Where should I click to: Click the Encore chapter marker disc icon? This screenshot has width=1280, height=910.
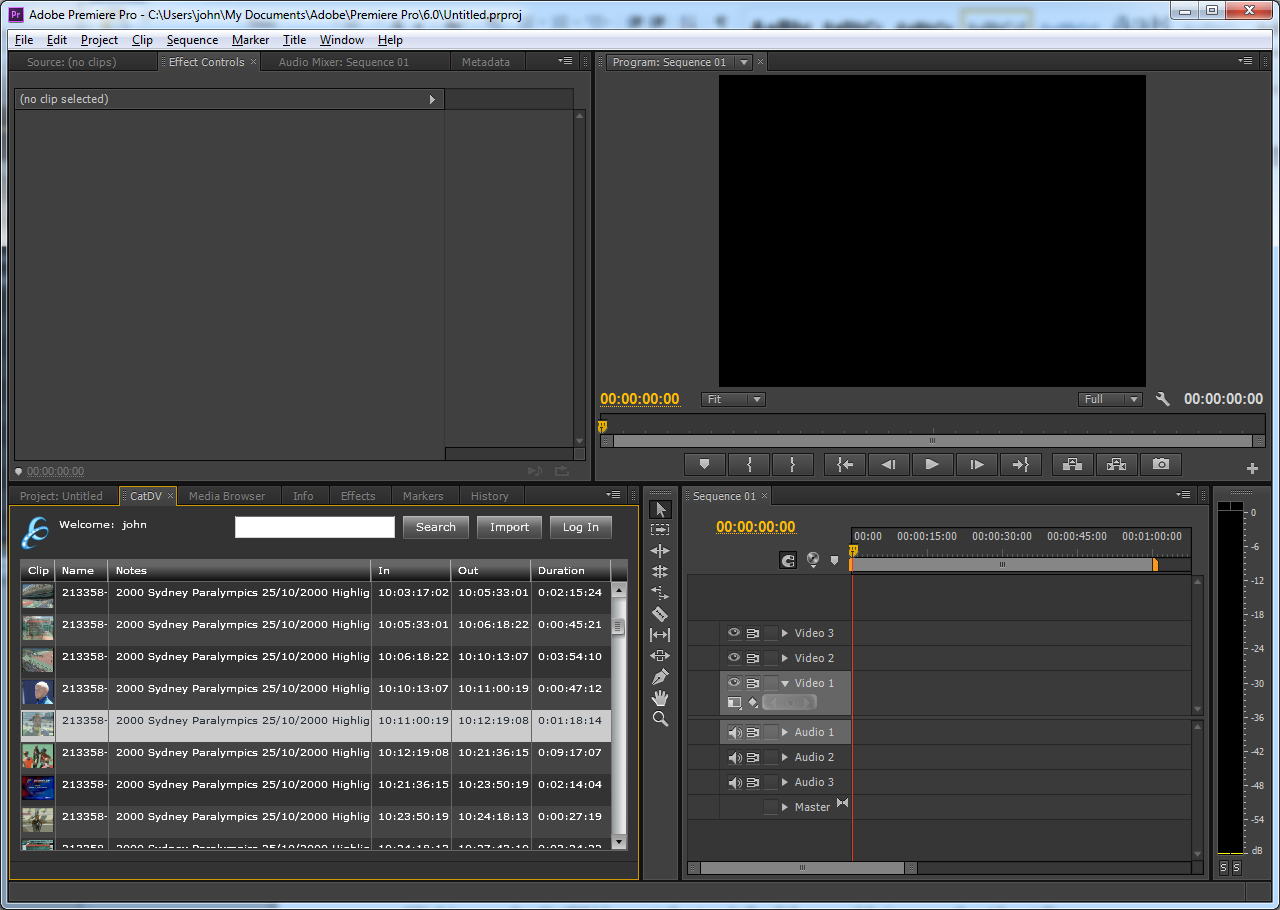click(x=813, y=561)
